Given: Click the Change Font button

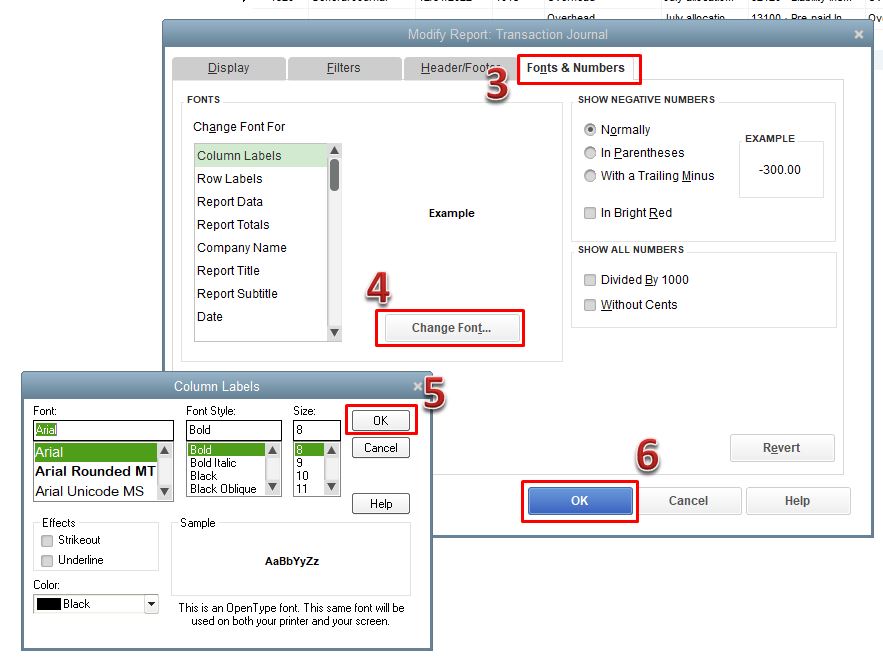Looking at the screenshot, I should (450, 327).
